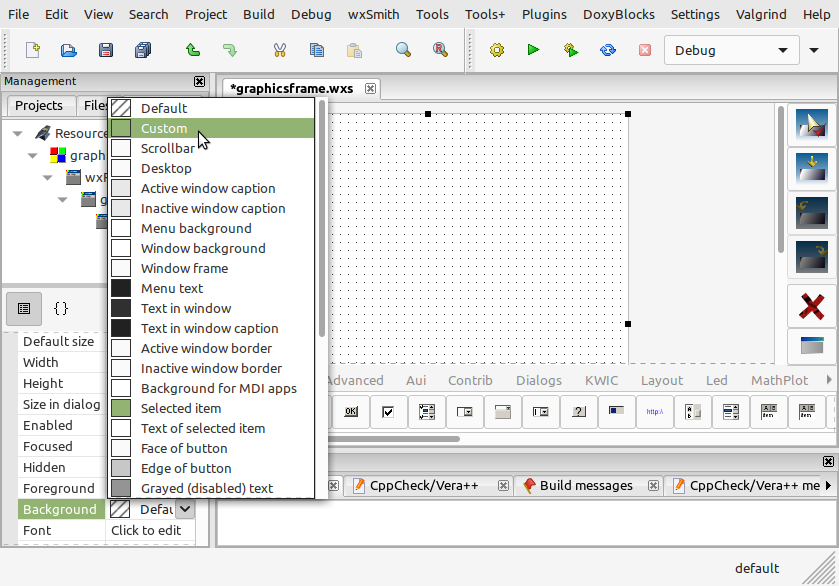The height and width of the screenshot is (586, 839).
Task: Open the Valgrind menu
Action: pos(761,14)
